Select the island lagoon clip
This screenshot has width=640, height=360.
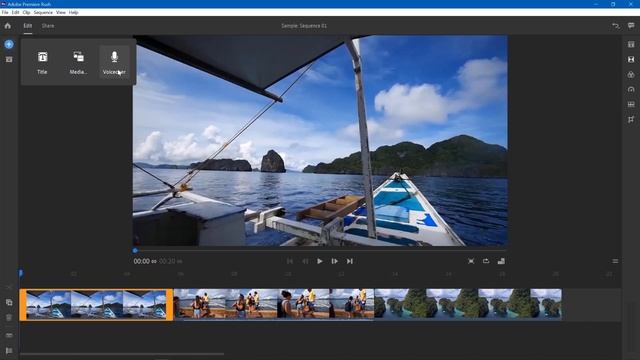click(x=468, y=304)
